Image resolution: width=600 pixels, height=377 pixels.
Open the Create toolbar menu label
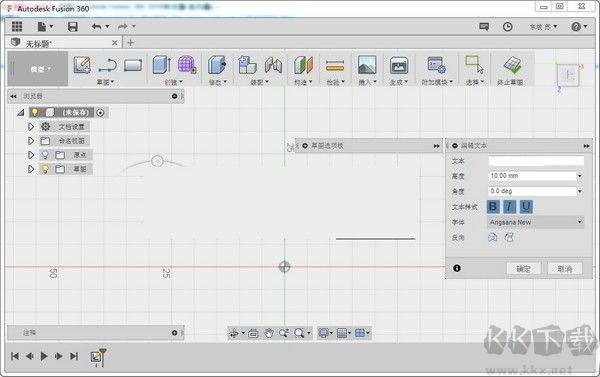pos(174,82)
